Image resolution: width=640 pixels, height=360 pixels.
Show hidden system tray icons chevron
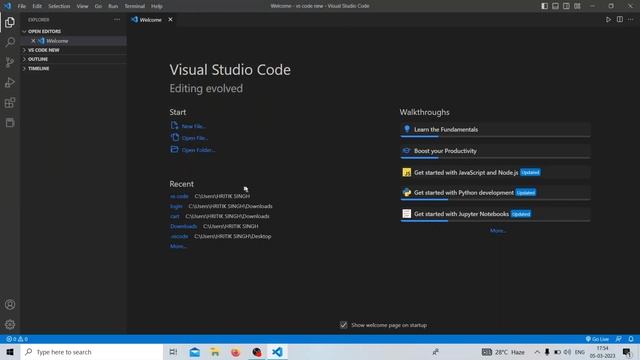coord(537,352)
